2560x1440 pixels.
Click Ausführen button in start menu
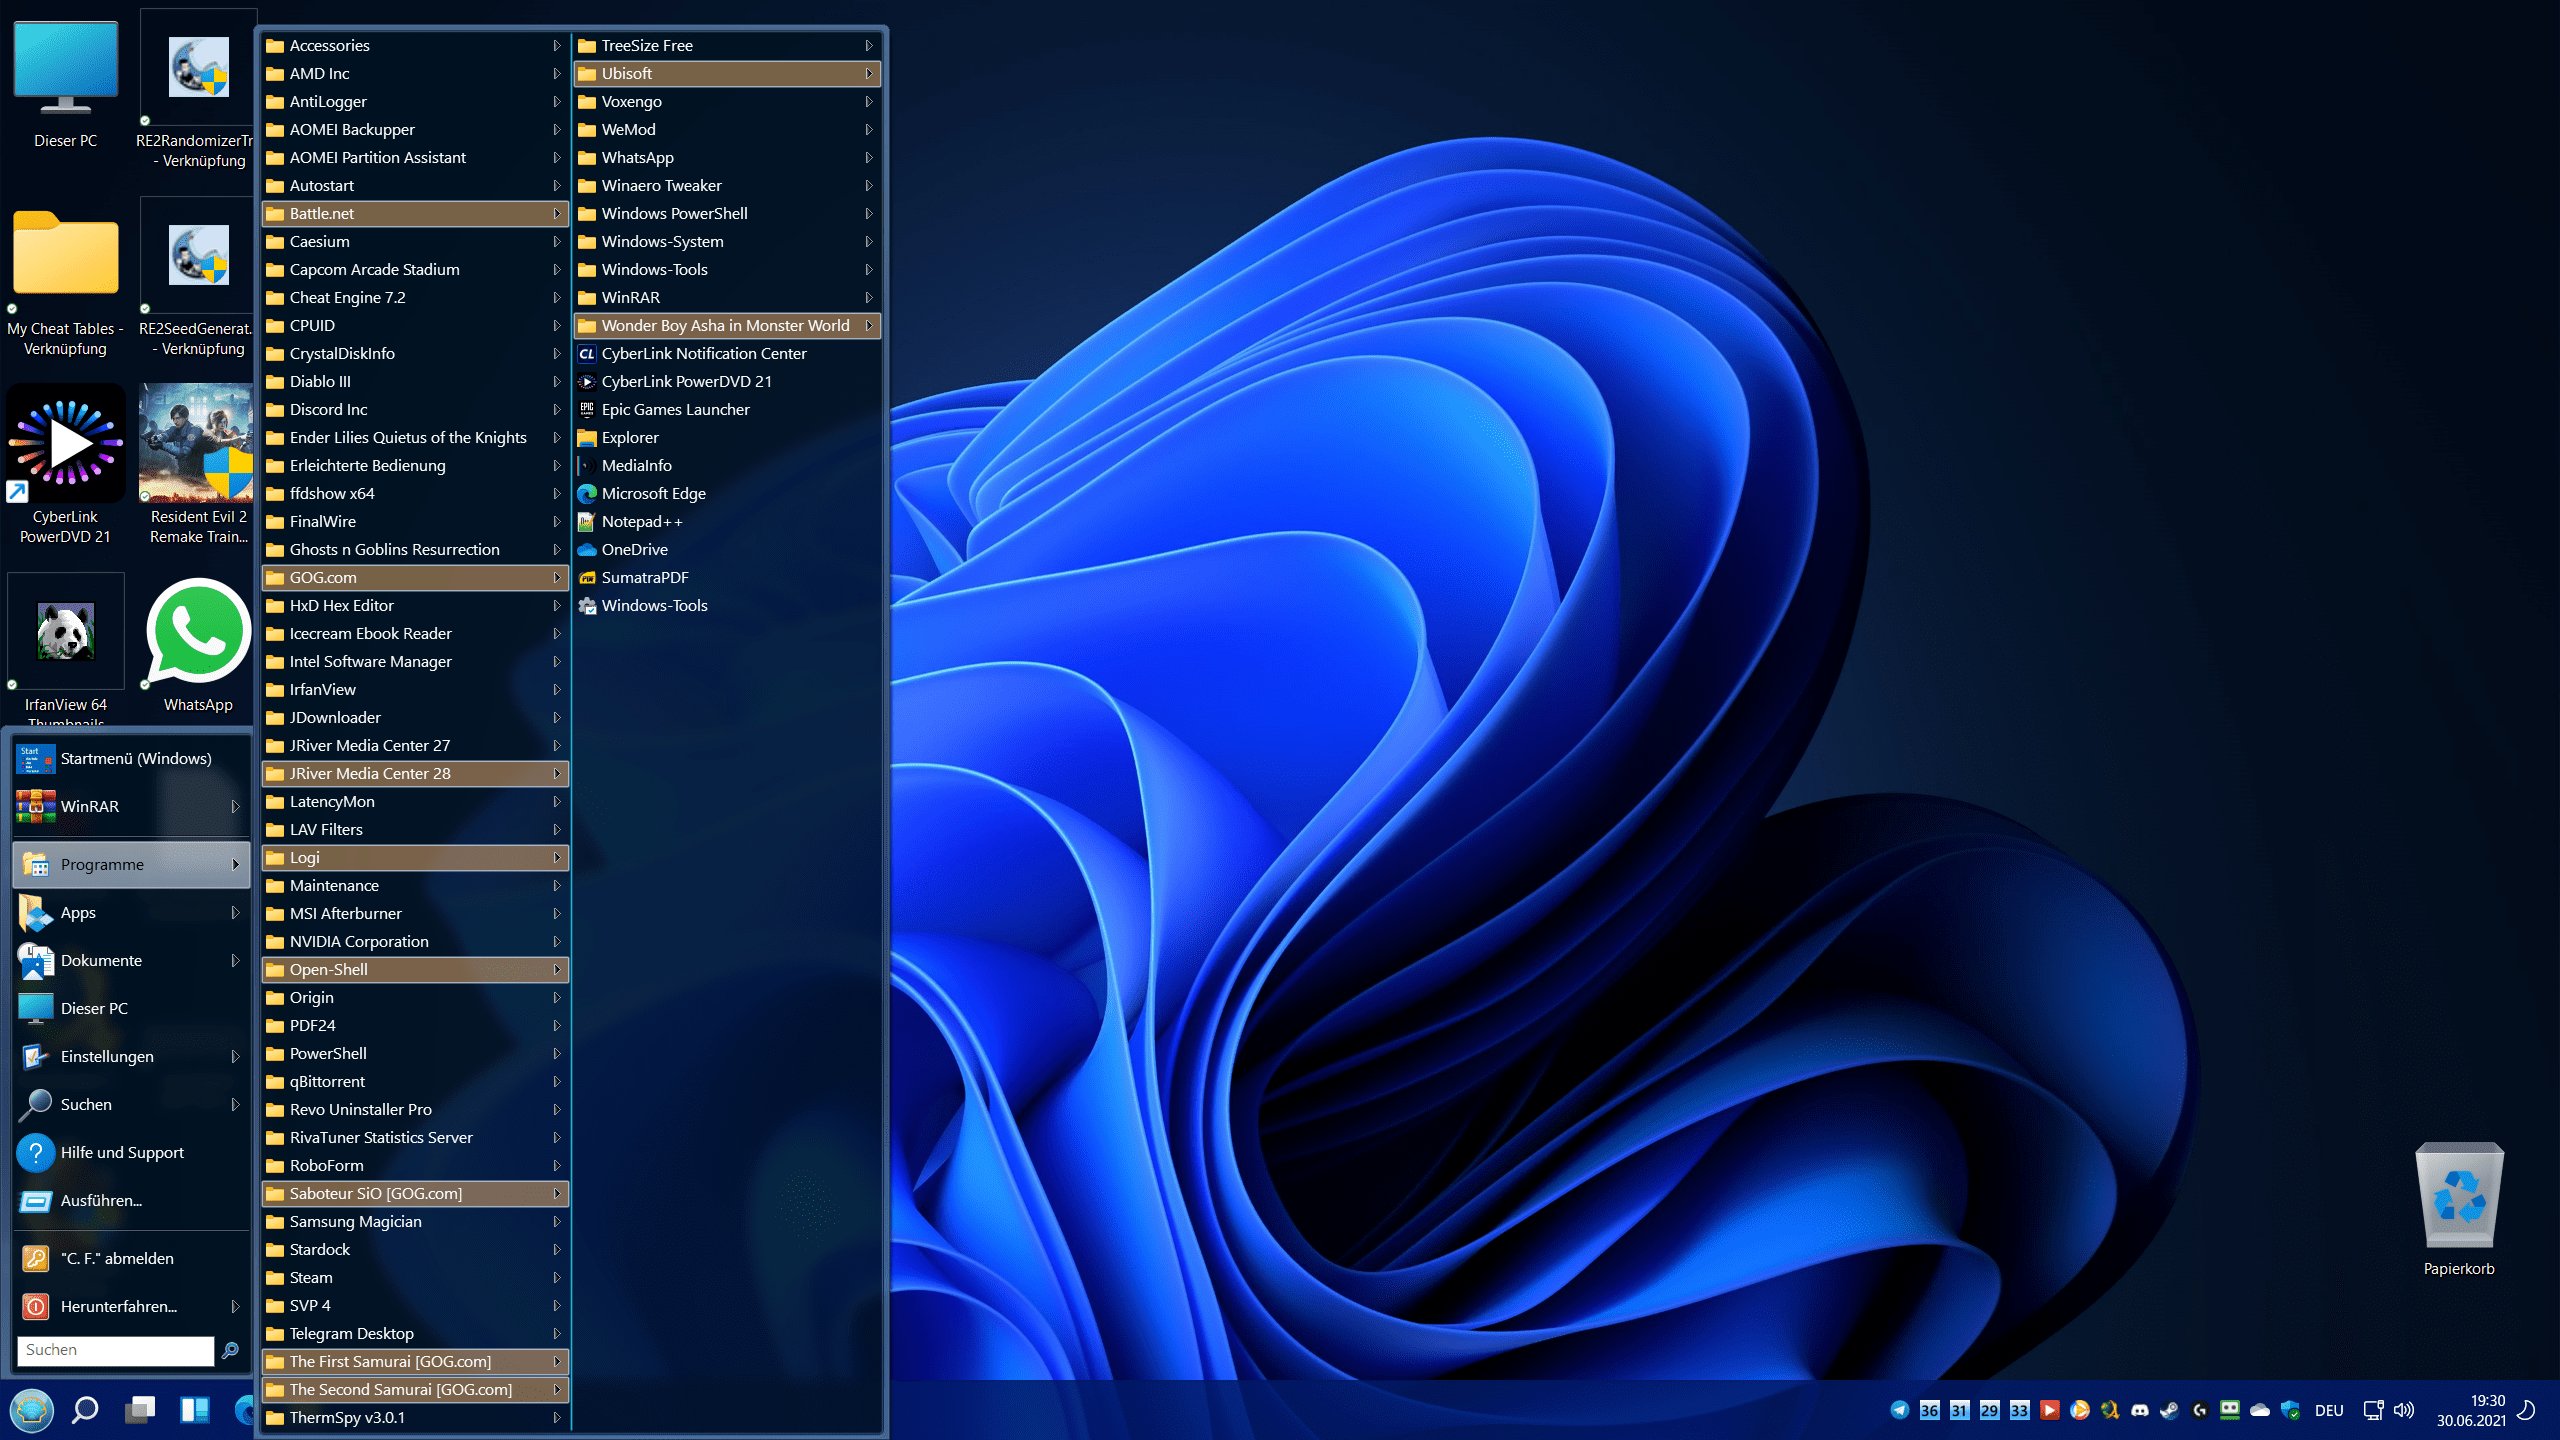102,1199
